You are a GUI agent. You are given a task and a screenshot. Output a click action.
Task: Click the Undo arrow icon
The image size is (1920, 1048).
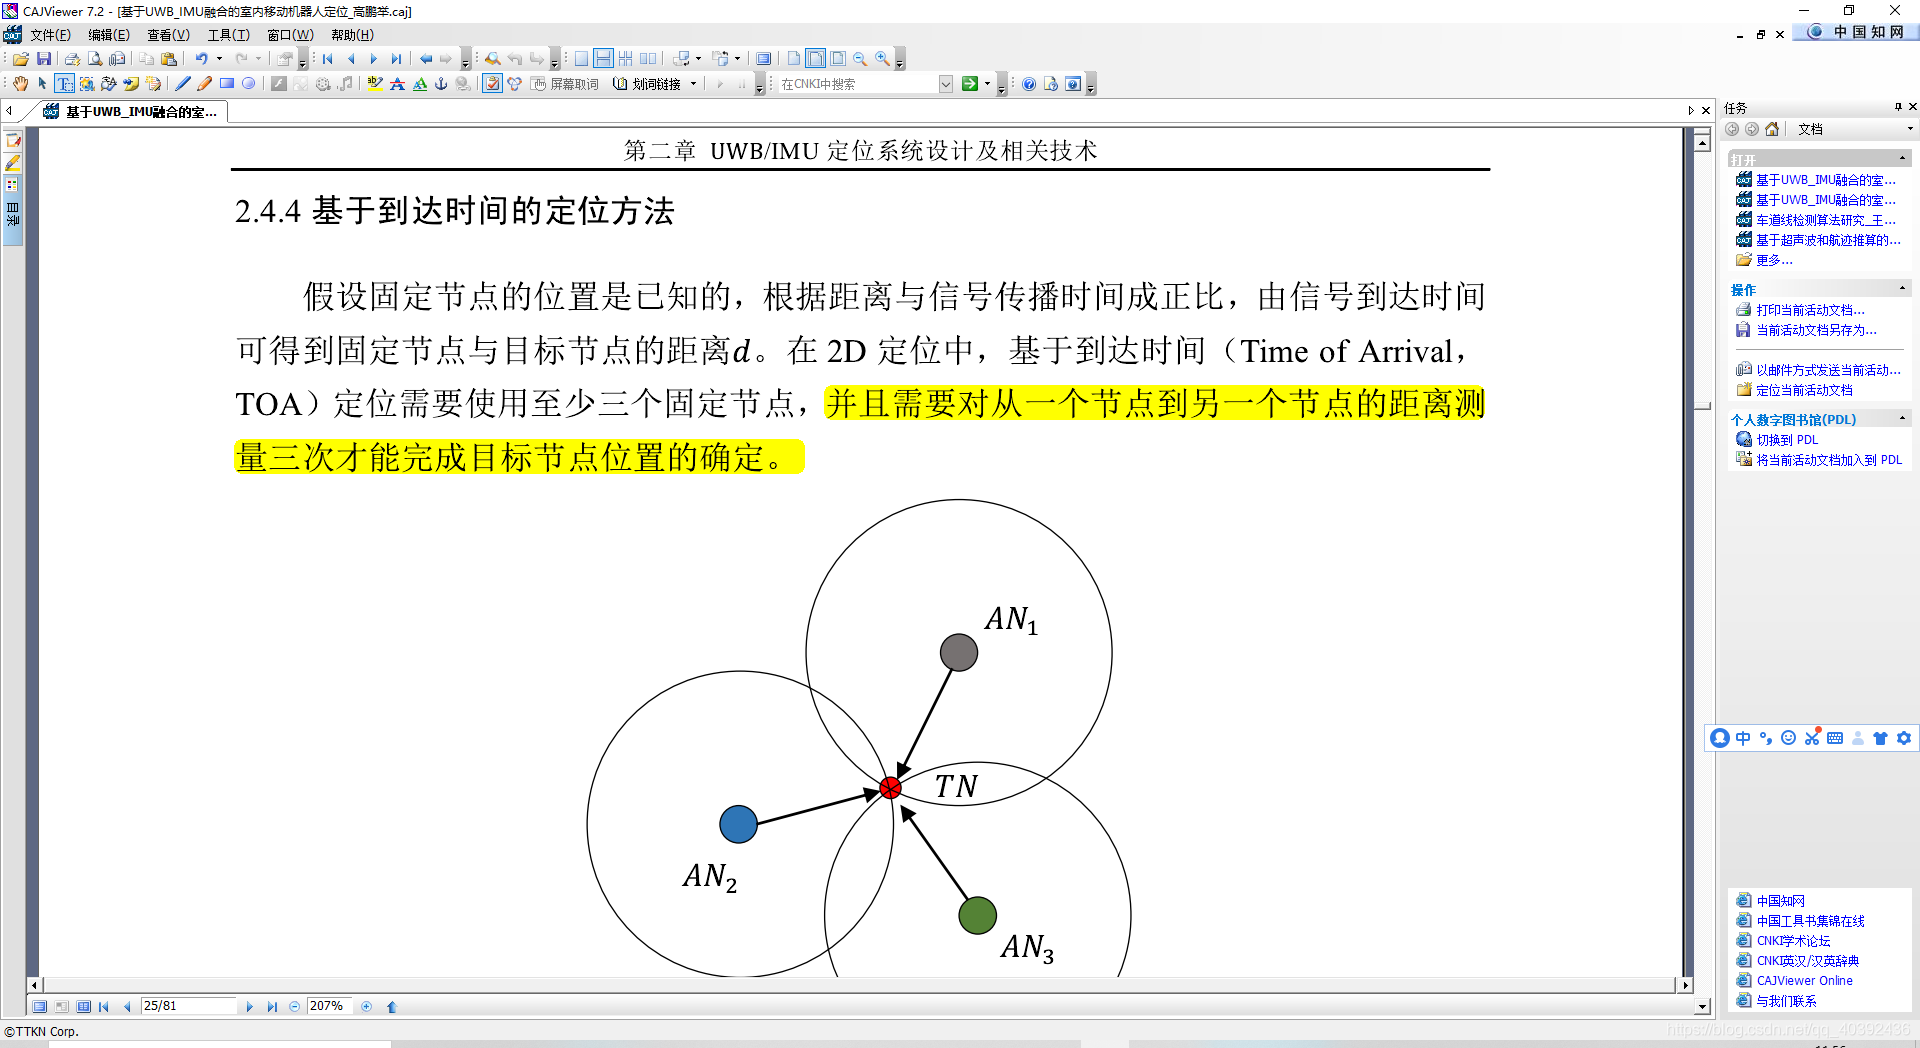click(202, 59)
